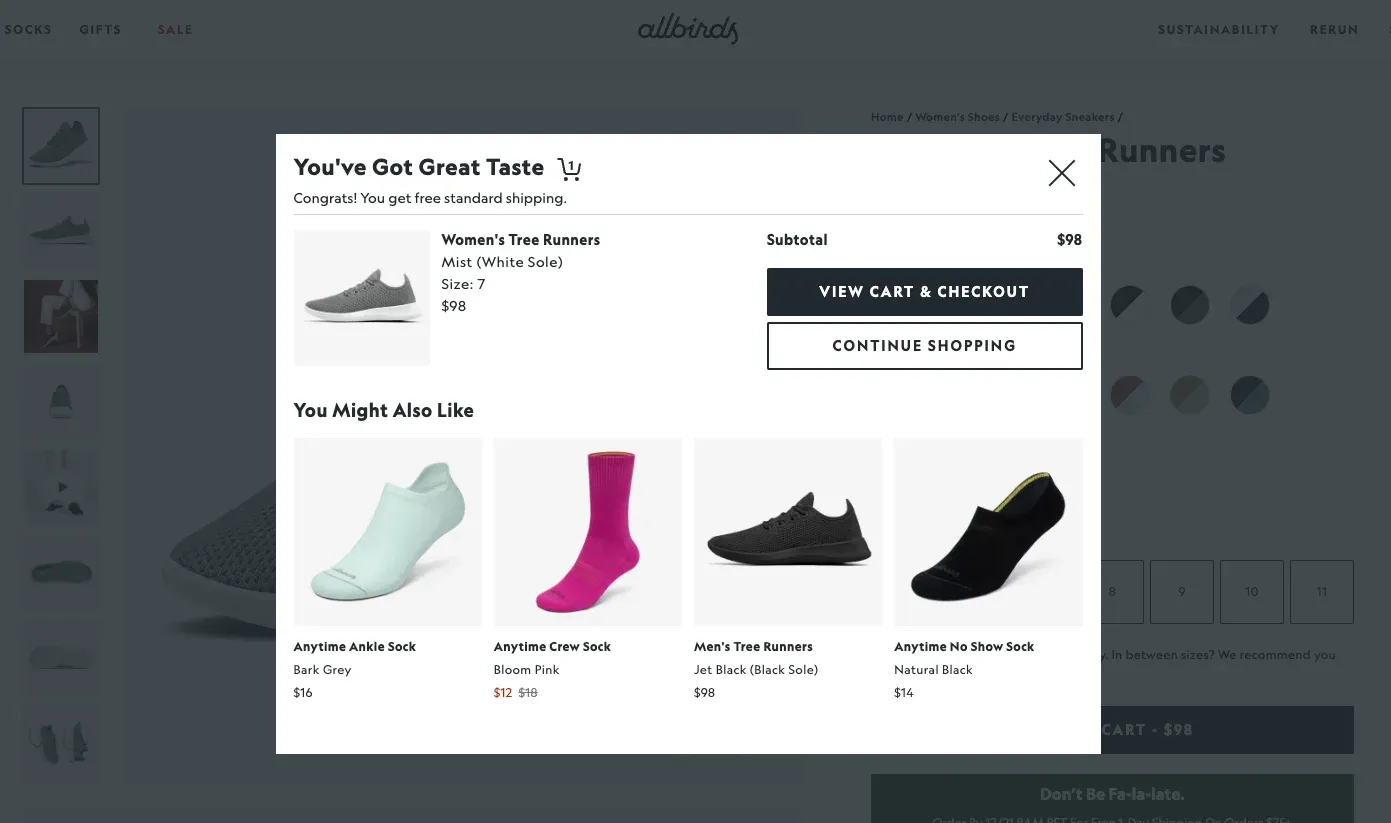Open the GIFTS menu
The height and width of the screenshot is (823, 1391).
point(100,29)
